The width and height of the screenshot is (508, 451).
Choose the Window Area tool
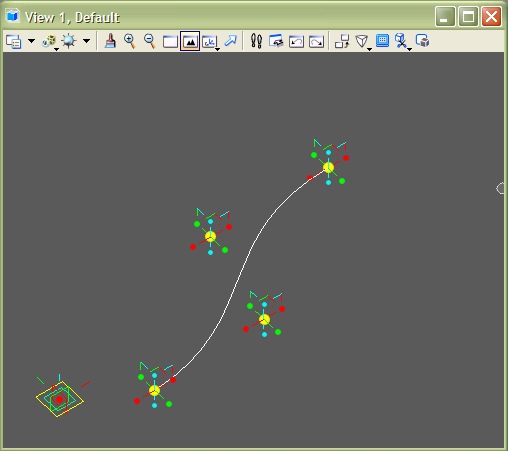pos(170,42)
